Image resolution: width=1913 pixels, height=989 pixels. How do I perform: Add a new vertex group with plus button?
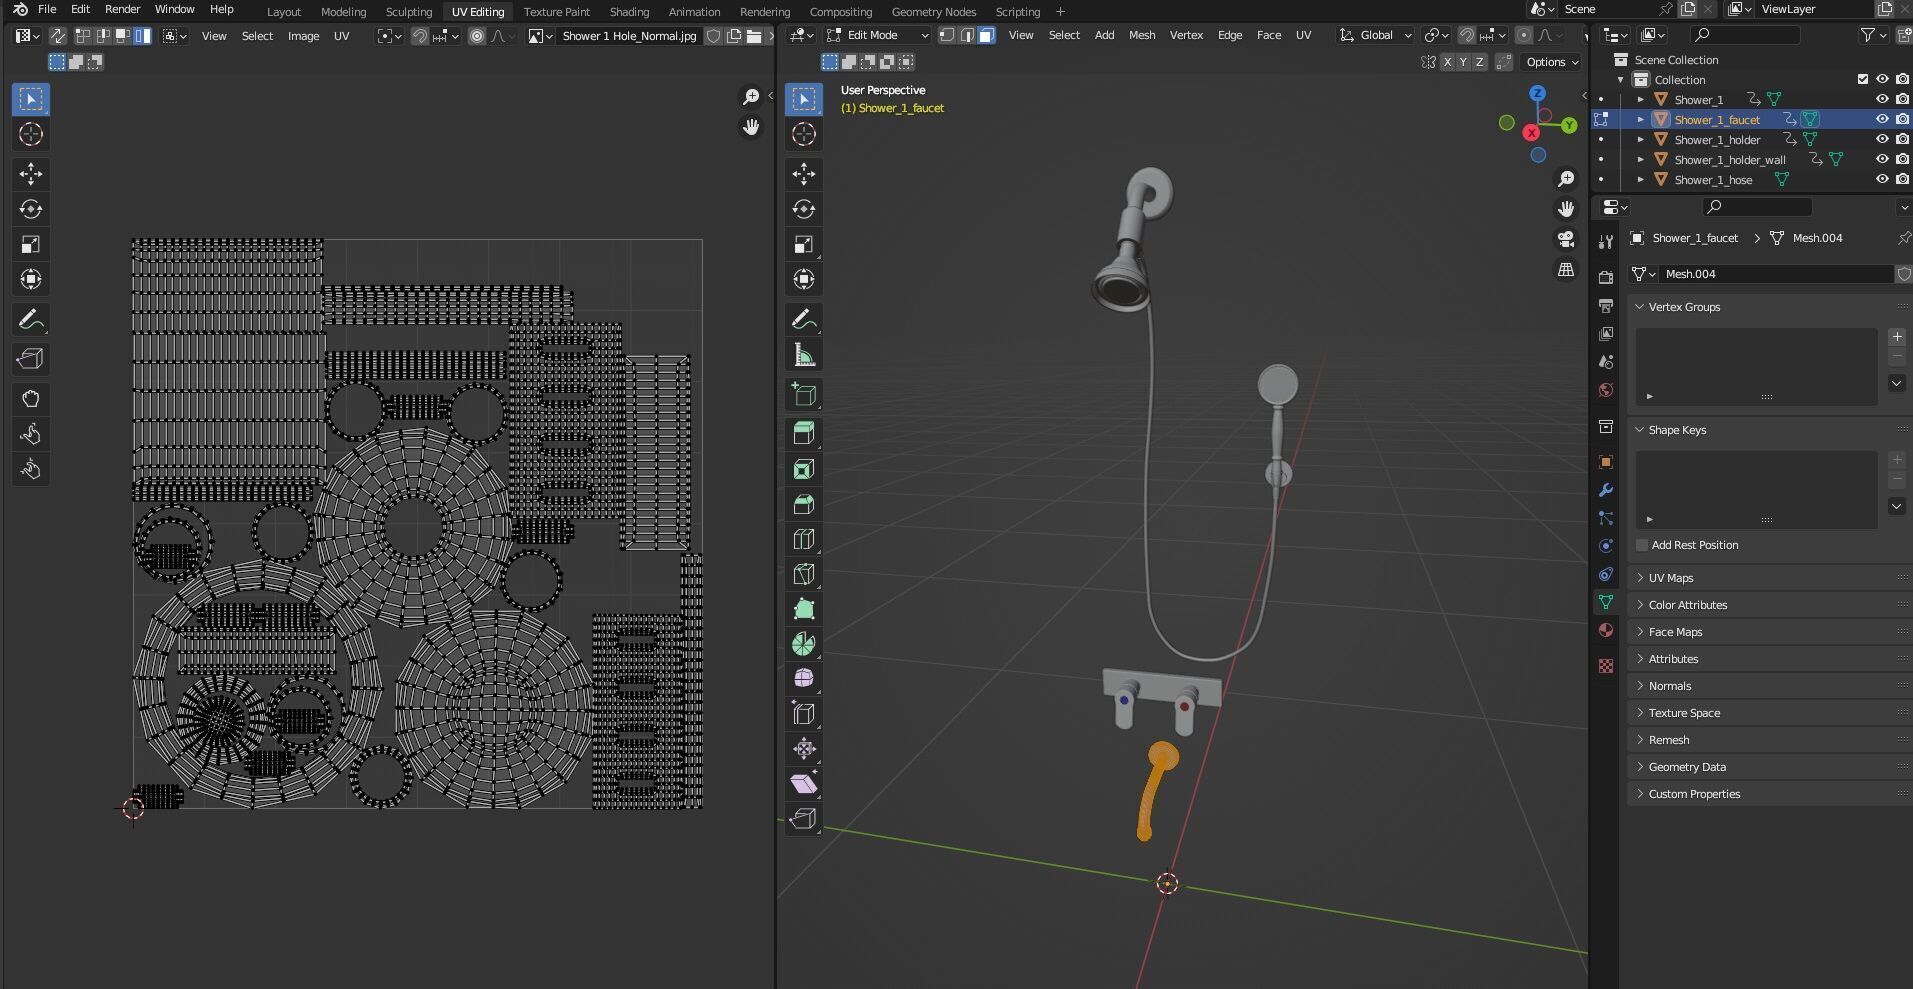(x=1897, y=337)
